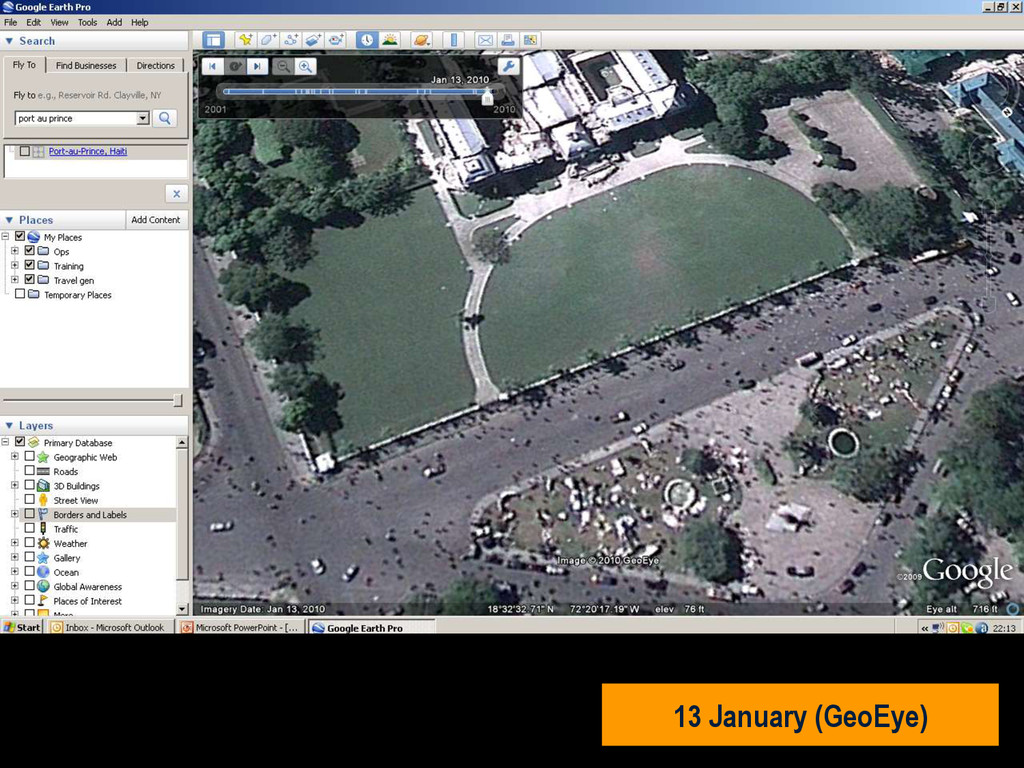
Task: Open the Edit menu
Action: [x=33, y=22]
